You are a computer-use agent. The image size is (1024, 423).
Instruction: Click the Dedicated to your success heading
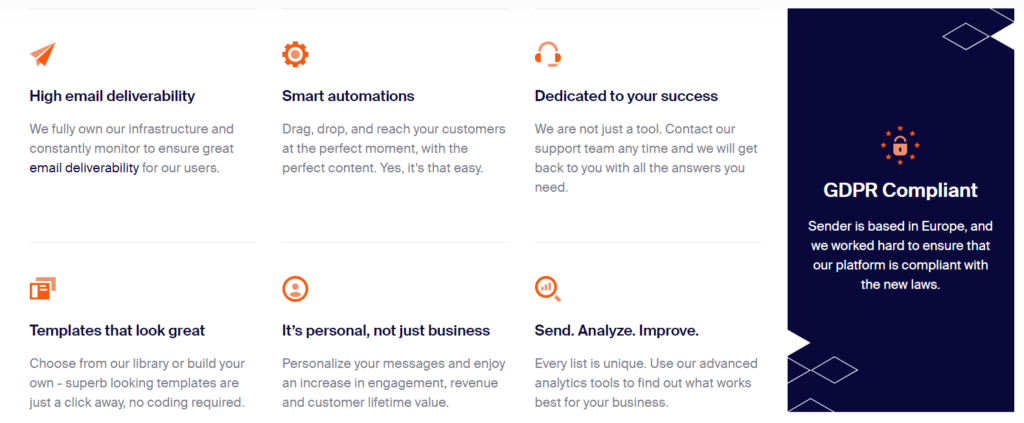coord(626,96)
